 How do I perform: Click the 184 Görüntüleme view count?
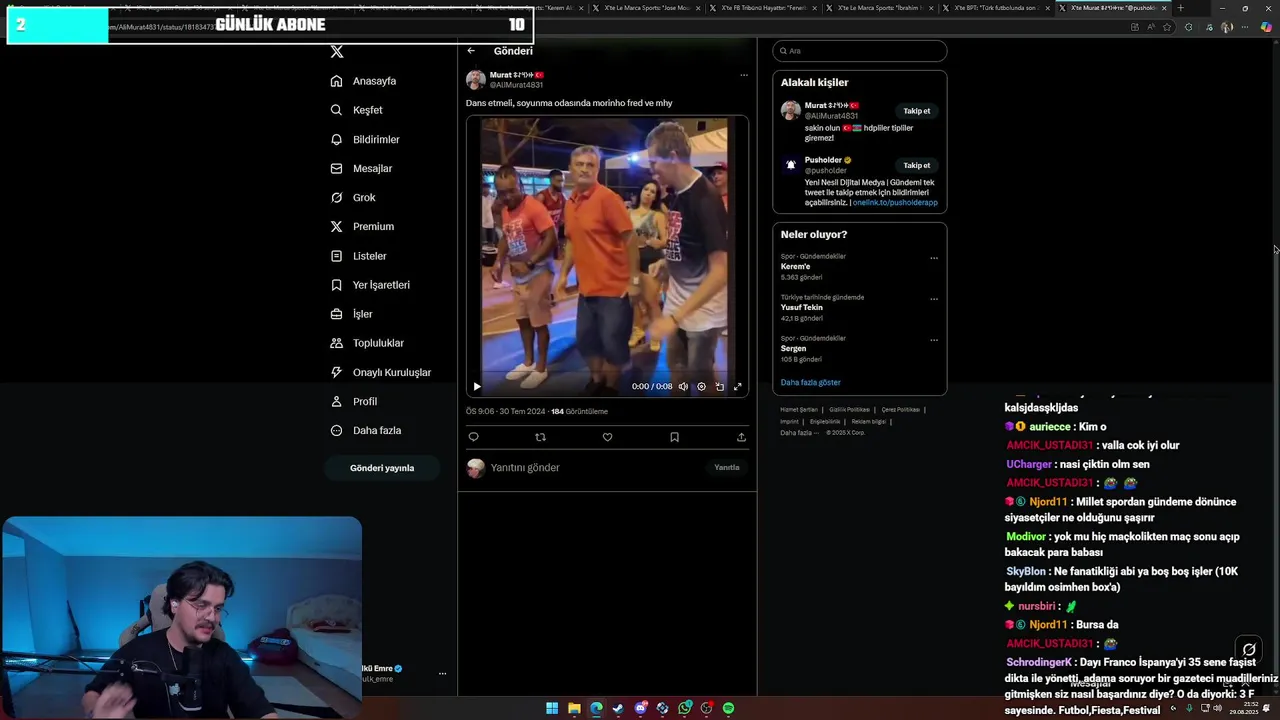pos(579,411)
